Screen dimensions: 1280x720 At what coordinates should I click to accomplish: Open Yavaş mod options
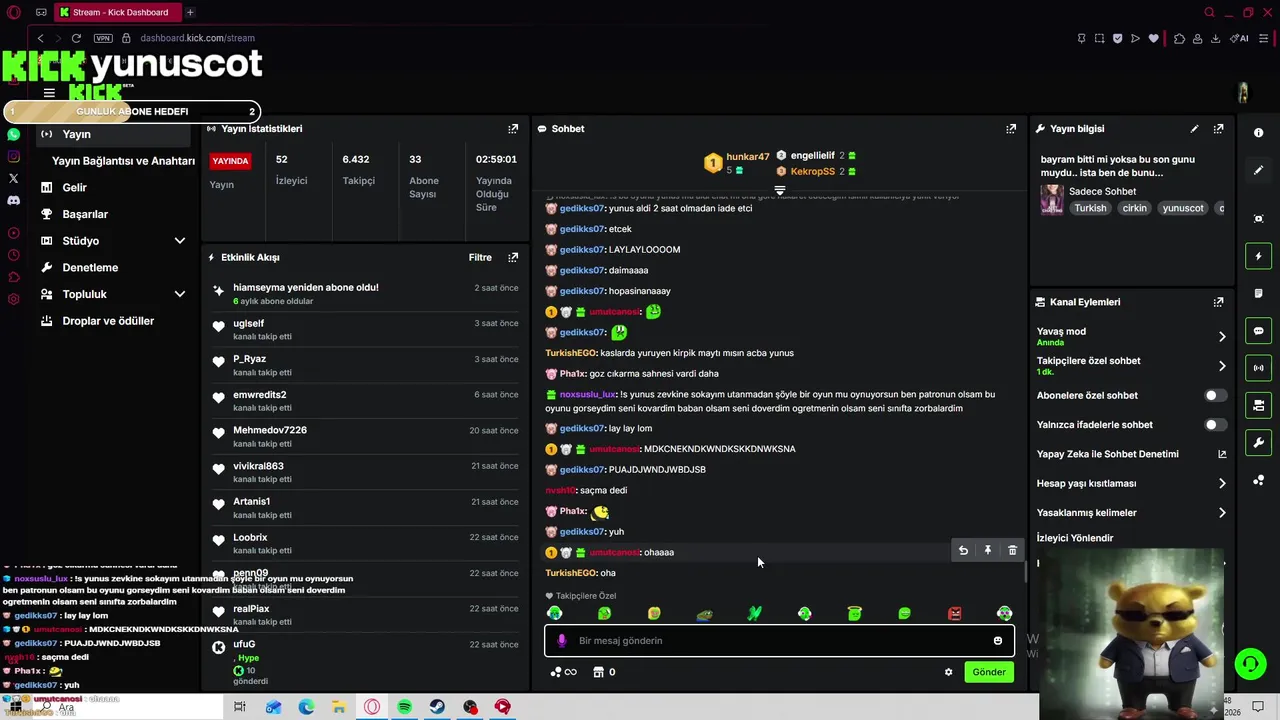(1131, 337)
